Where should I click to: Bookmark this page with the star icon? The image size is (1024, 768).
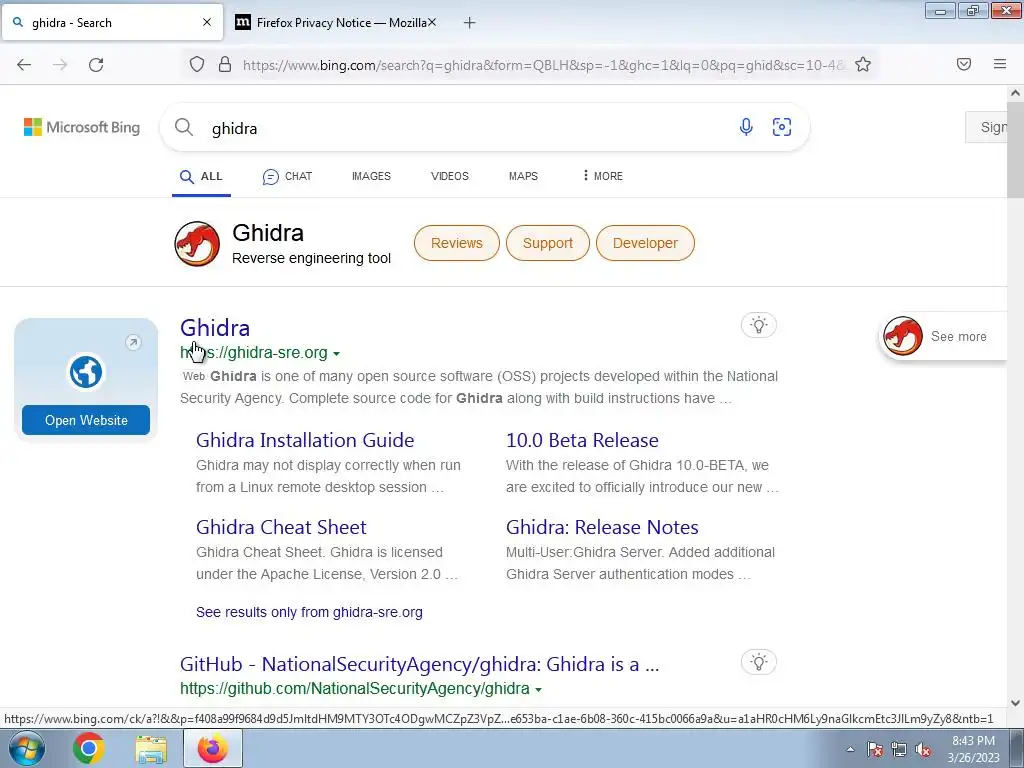click(863, 64)
